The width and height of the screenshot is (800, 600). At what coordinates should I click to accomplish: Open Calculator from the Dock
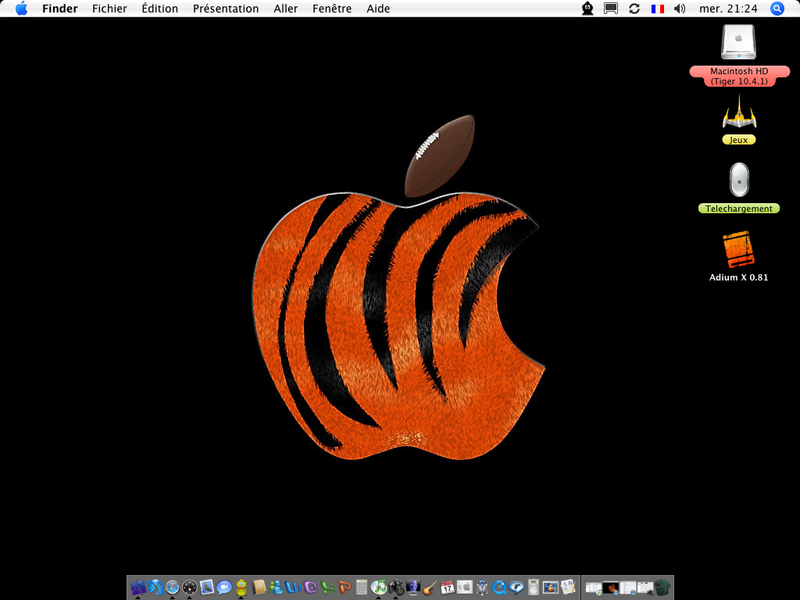point(362,588)
